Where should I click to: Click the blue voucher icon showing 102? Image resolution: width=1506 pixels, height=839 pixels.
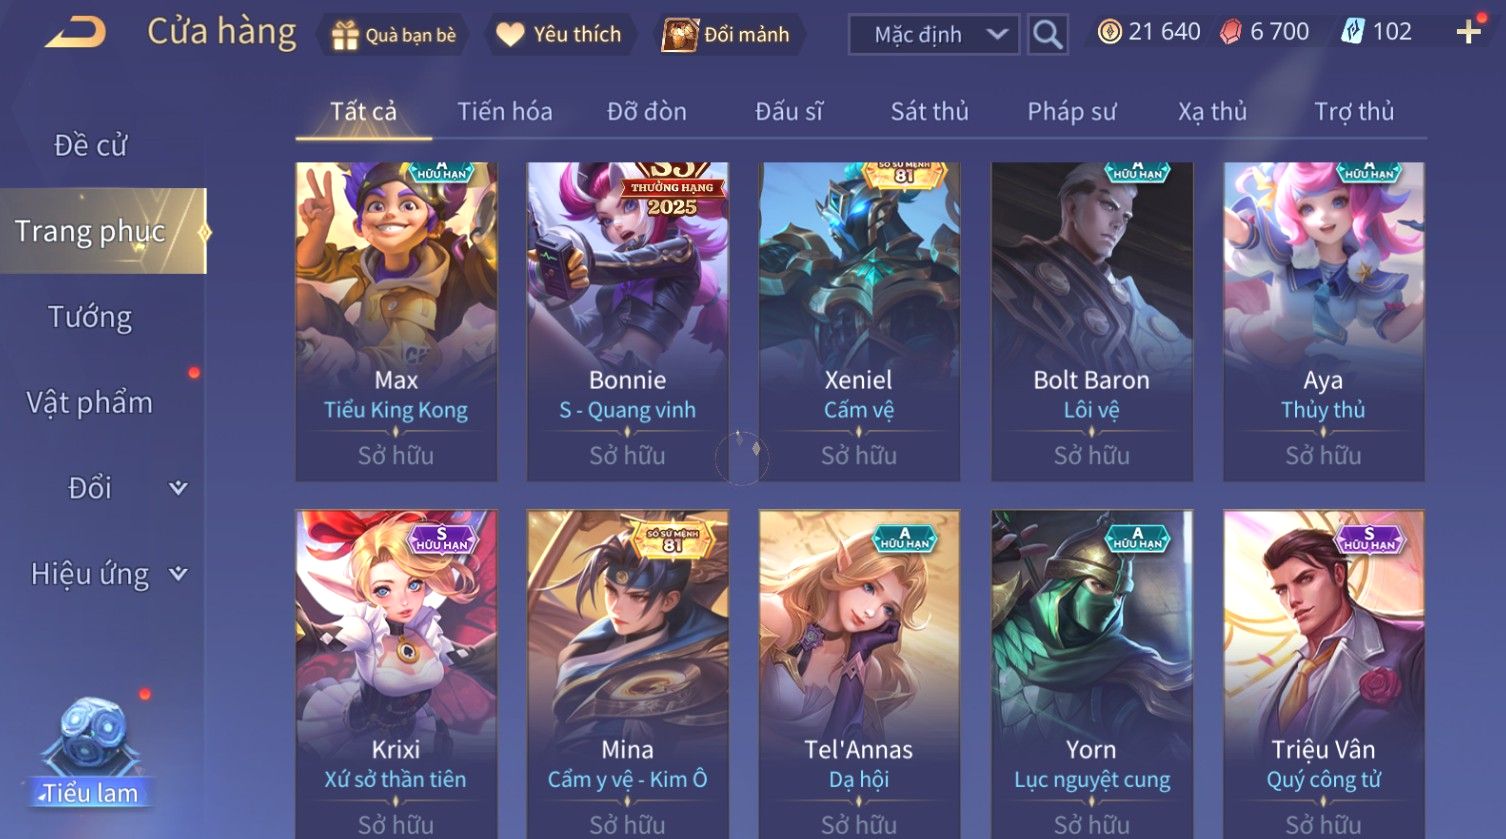coord(1352,32)
